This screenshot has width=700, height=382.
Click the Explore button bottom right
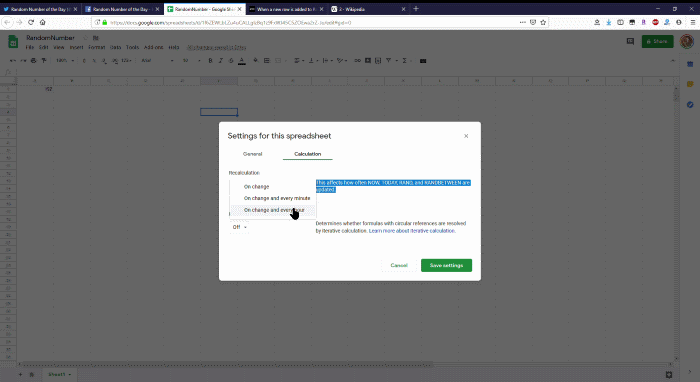[669, 375]
